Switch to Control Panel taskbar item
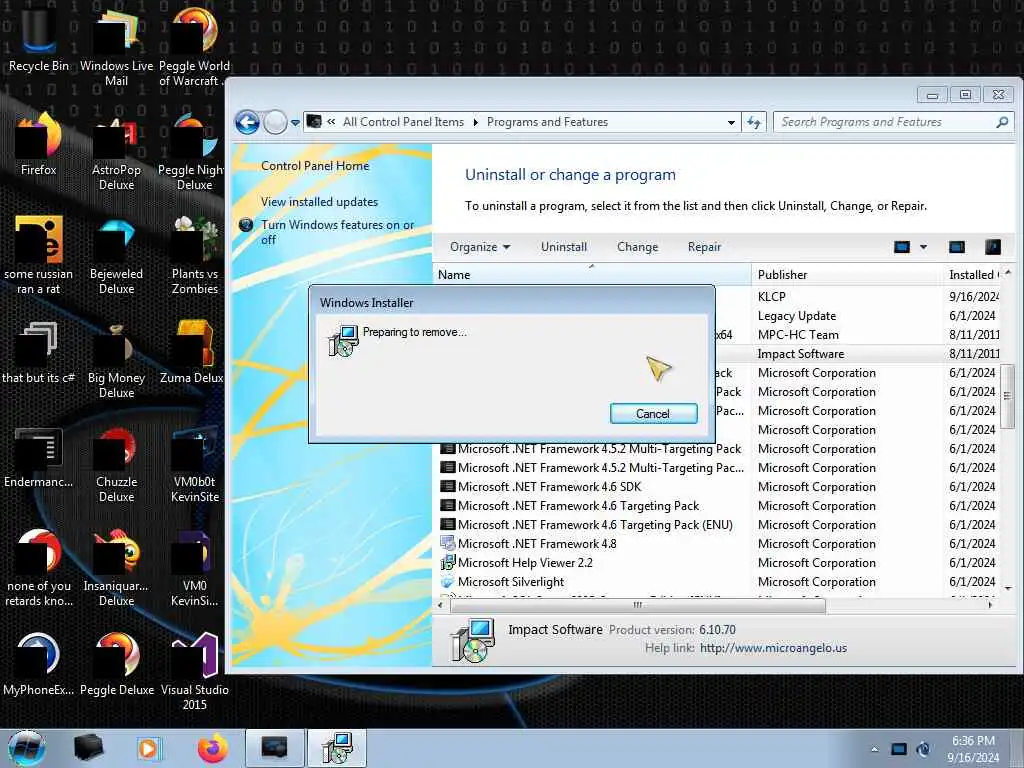This screenshot has height=768, width=1024. tap(275, 748)
